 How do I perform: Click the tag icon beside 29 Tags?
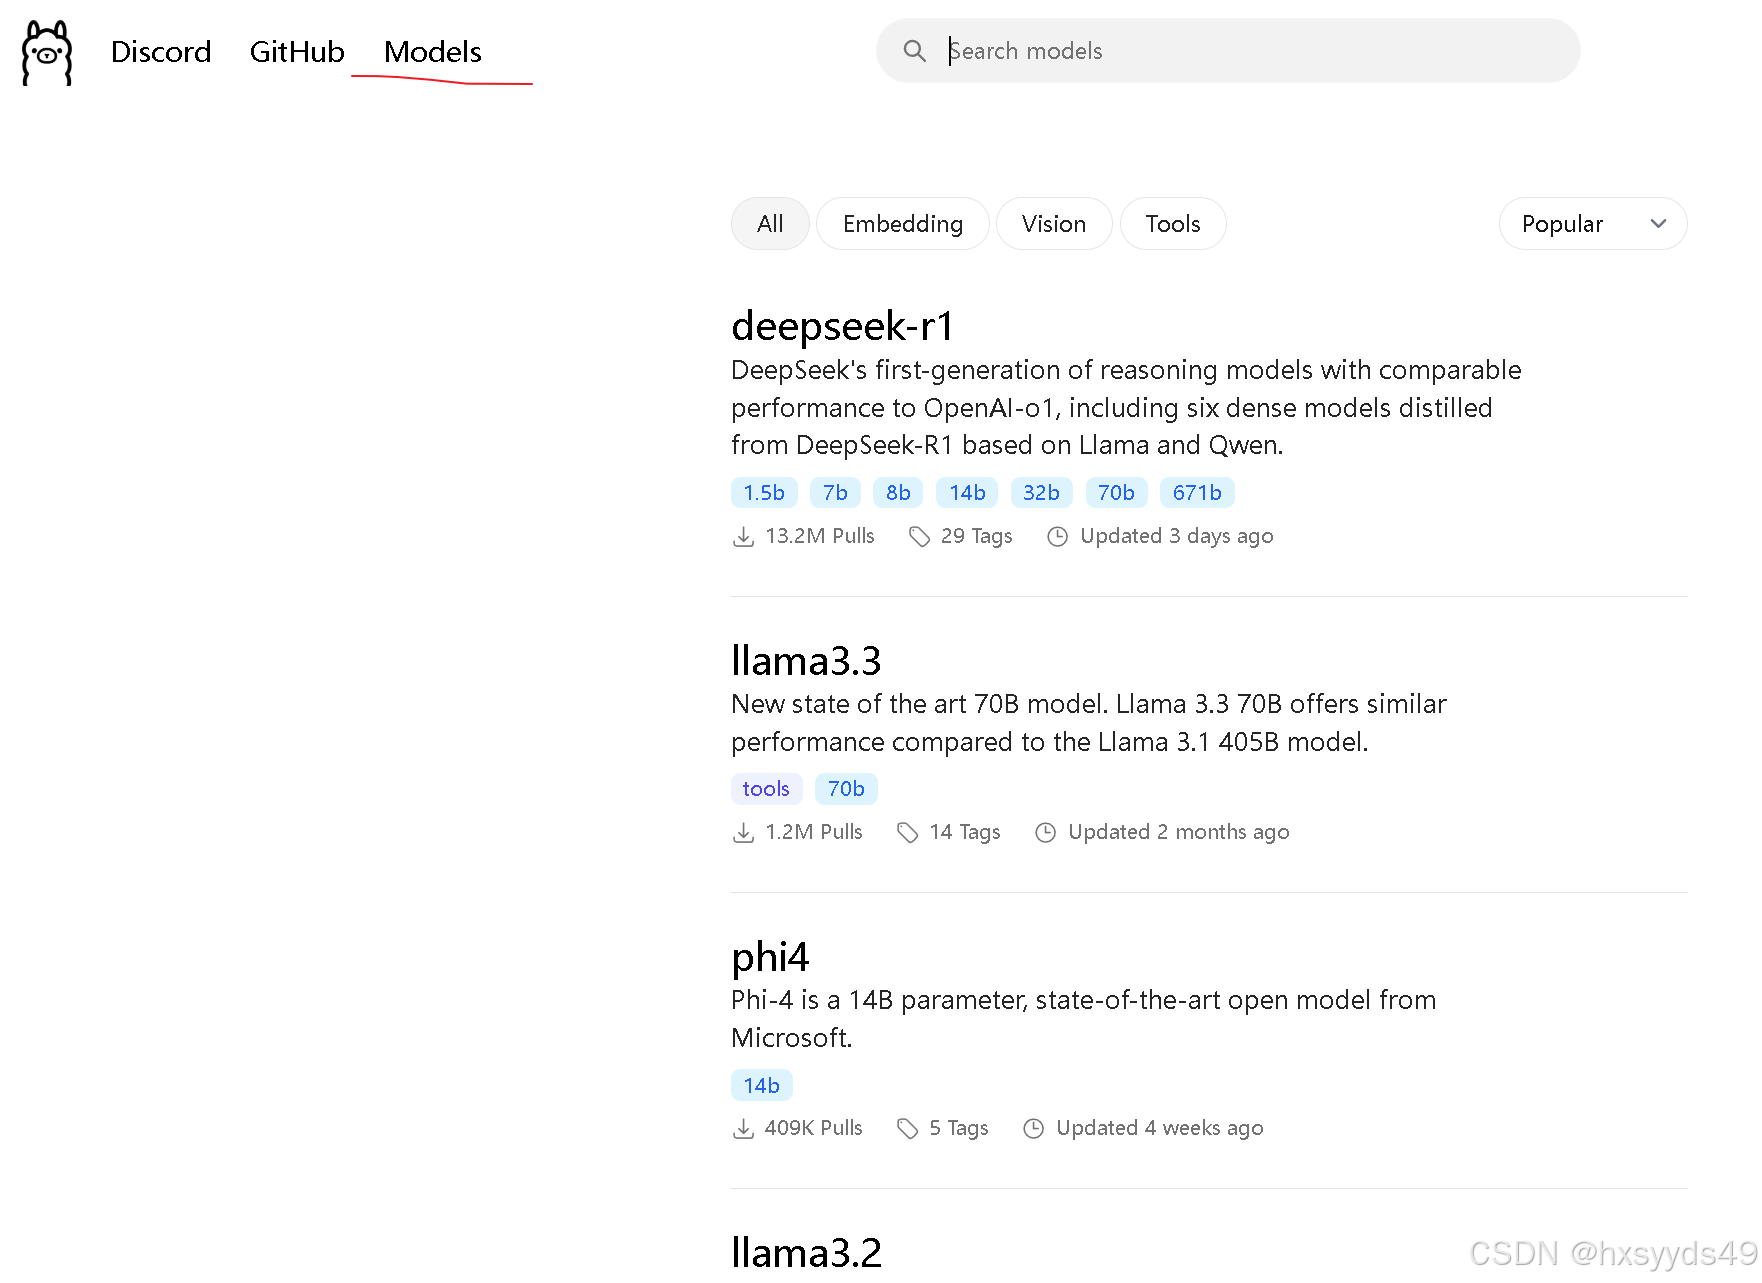919,537
